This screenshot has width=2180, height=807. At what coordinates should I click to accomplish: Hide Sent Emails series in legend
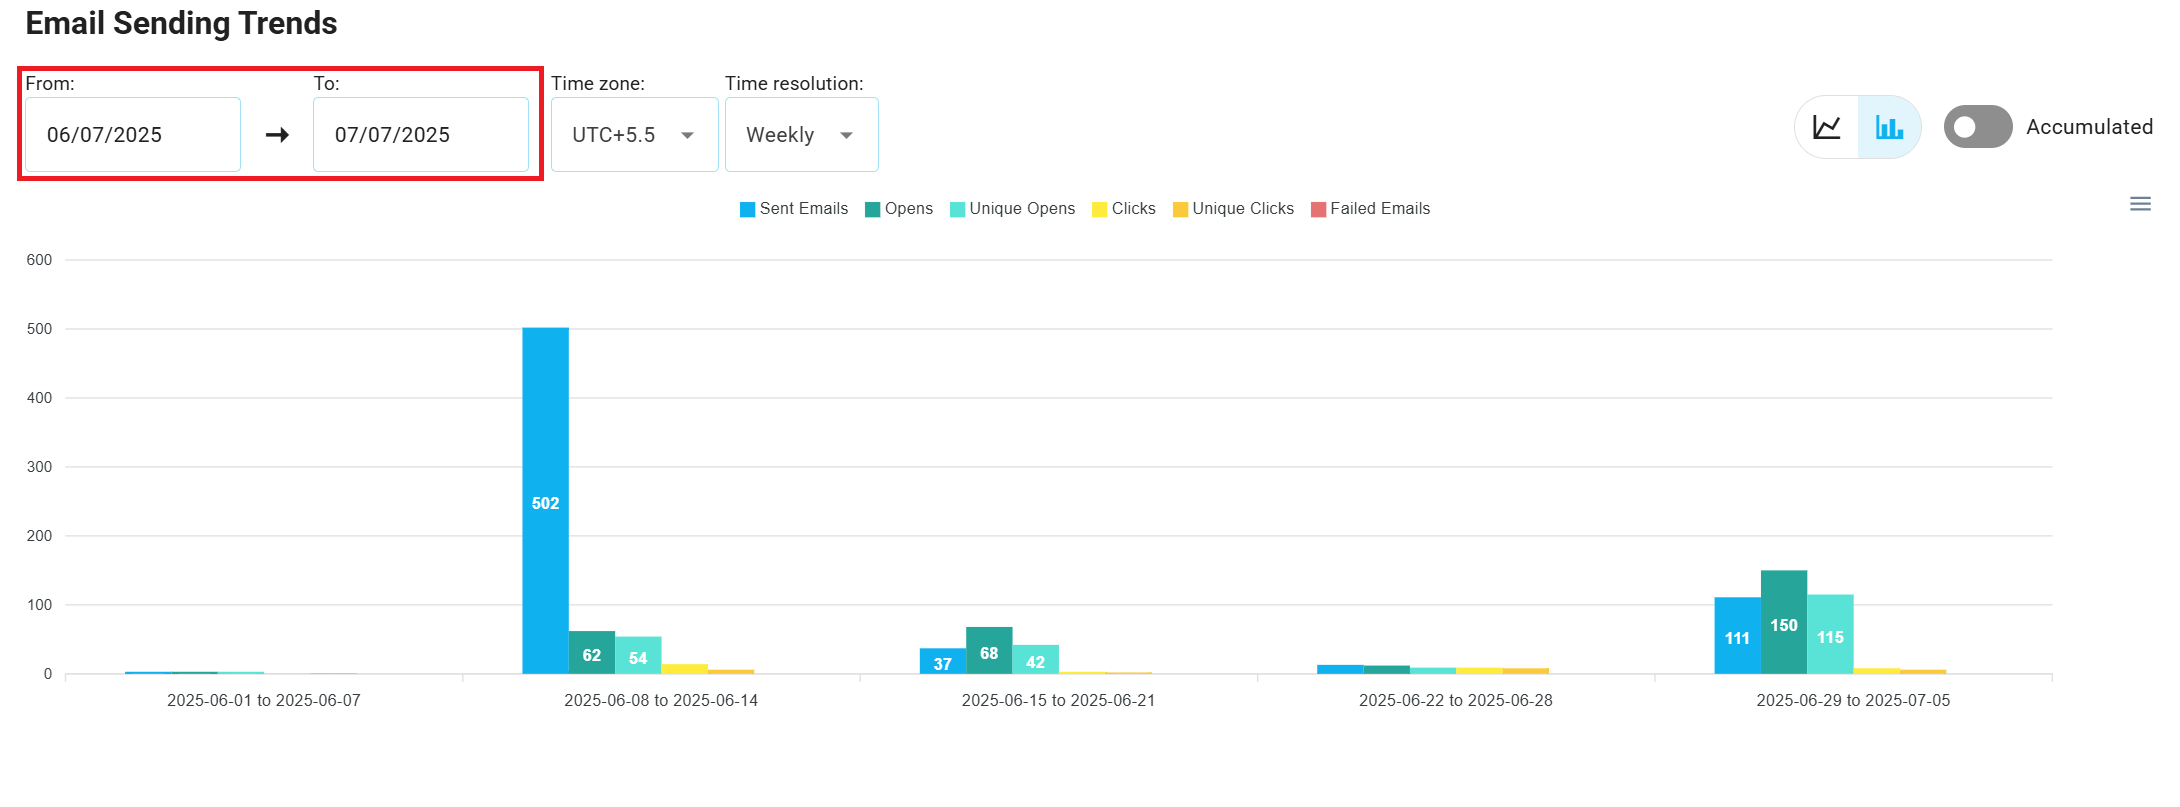pyautogui.click(x=794, y=209)
